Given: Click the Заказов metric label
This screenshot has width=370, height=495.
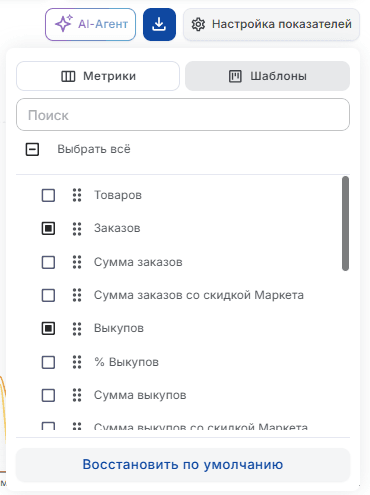Looking at the screenshot, I should coord(117,229).
